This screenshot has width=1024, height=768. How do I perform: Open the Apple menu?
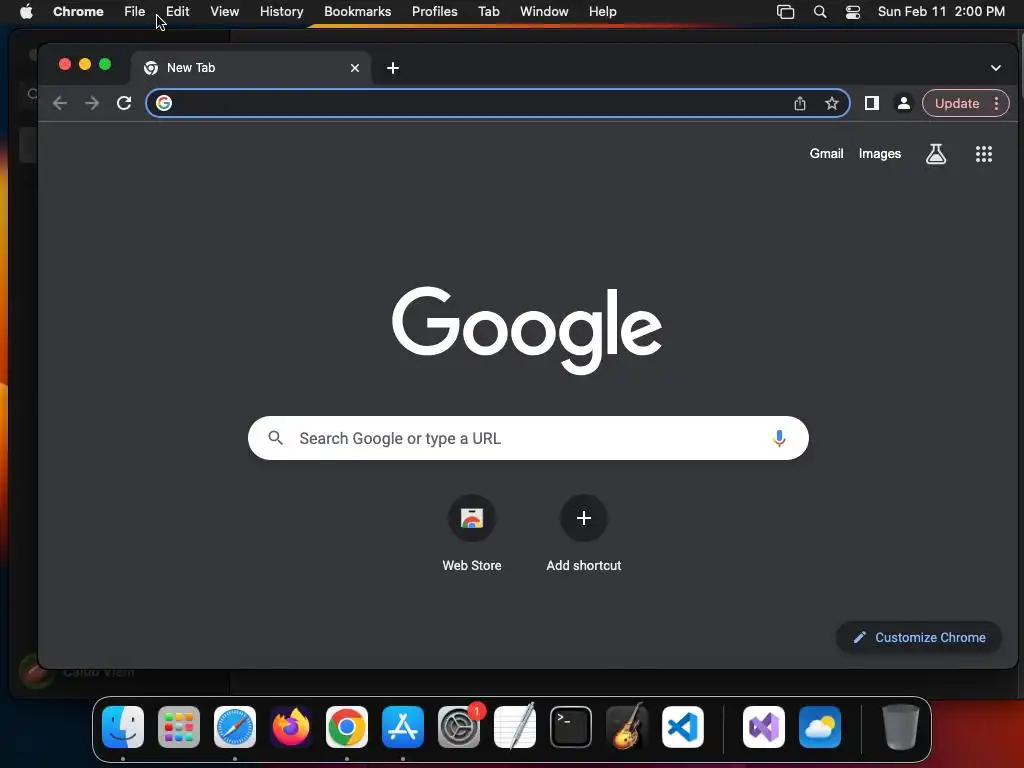point(26,12)
